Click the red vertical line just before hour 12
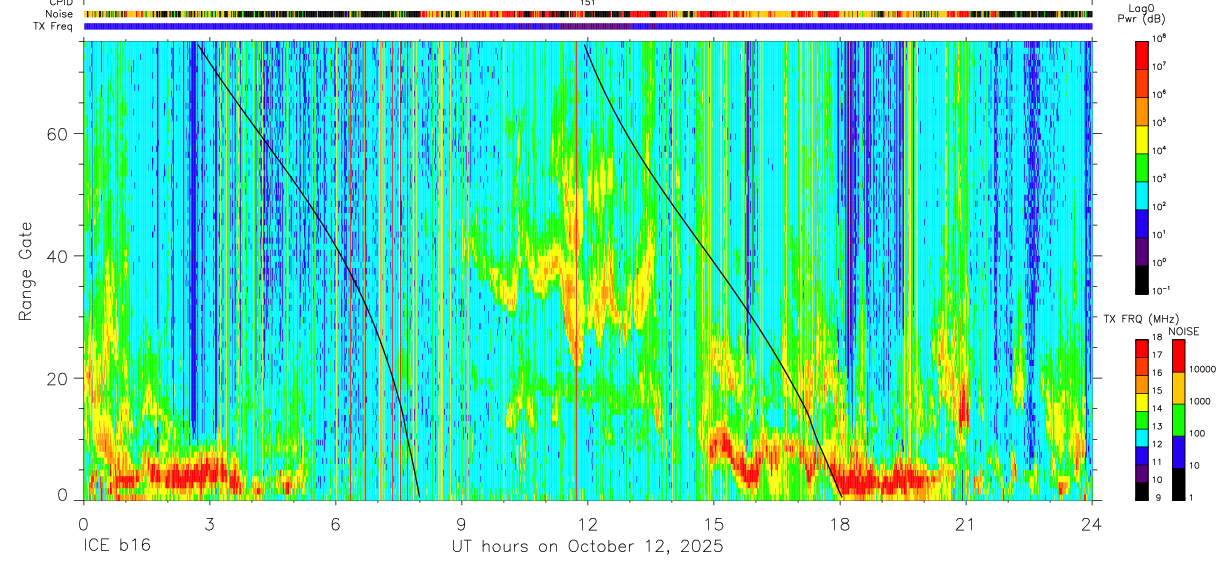The image size is (1228, 567). pos(576,270)
